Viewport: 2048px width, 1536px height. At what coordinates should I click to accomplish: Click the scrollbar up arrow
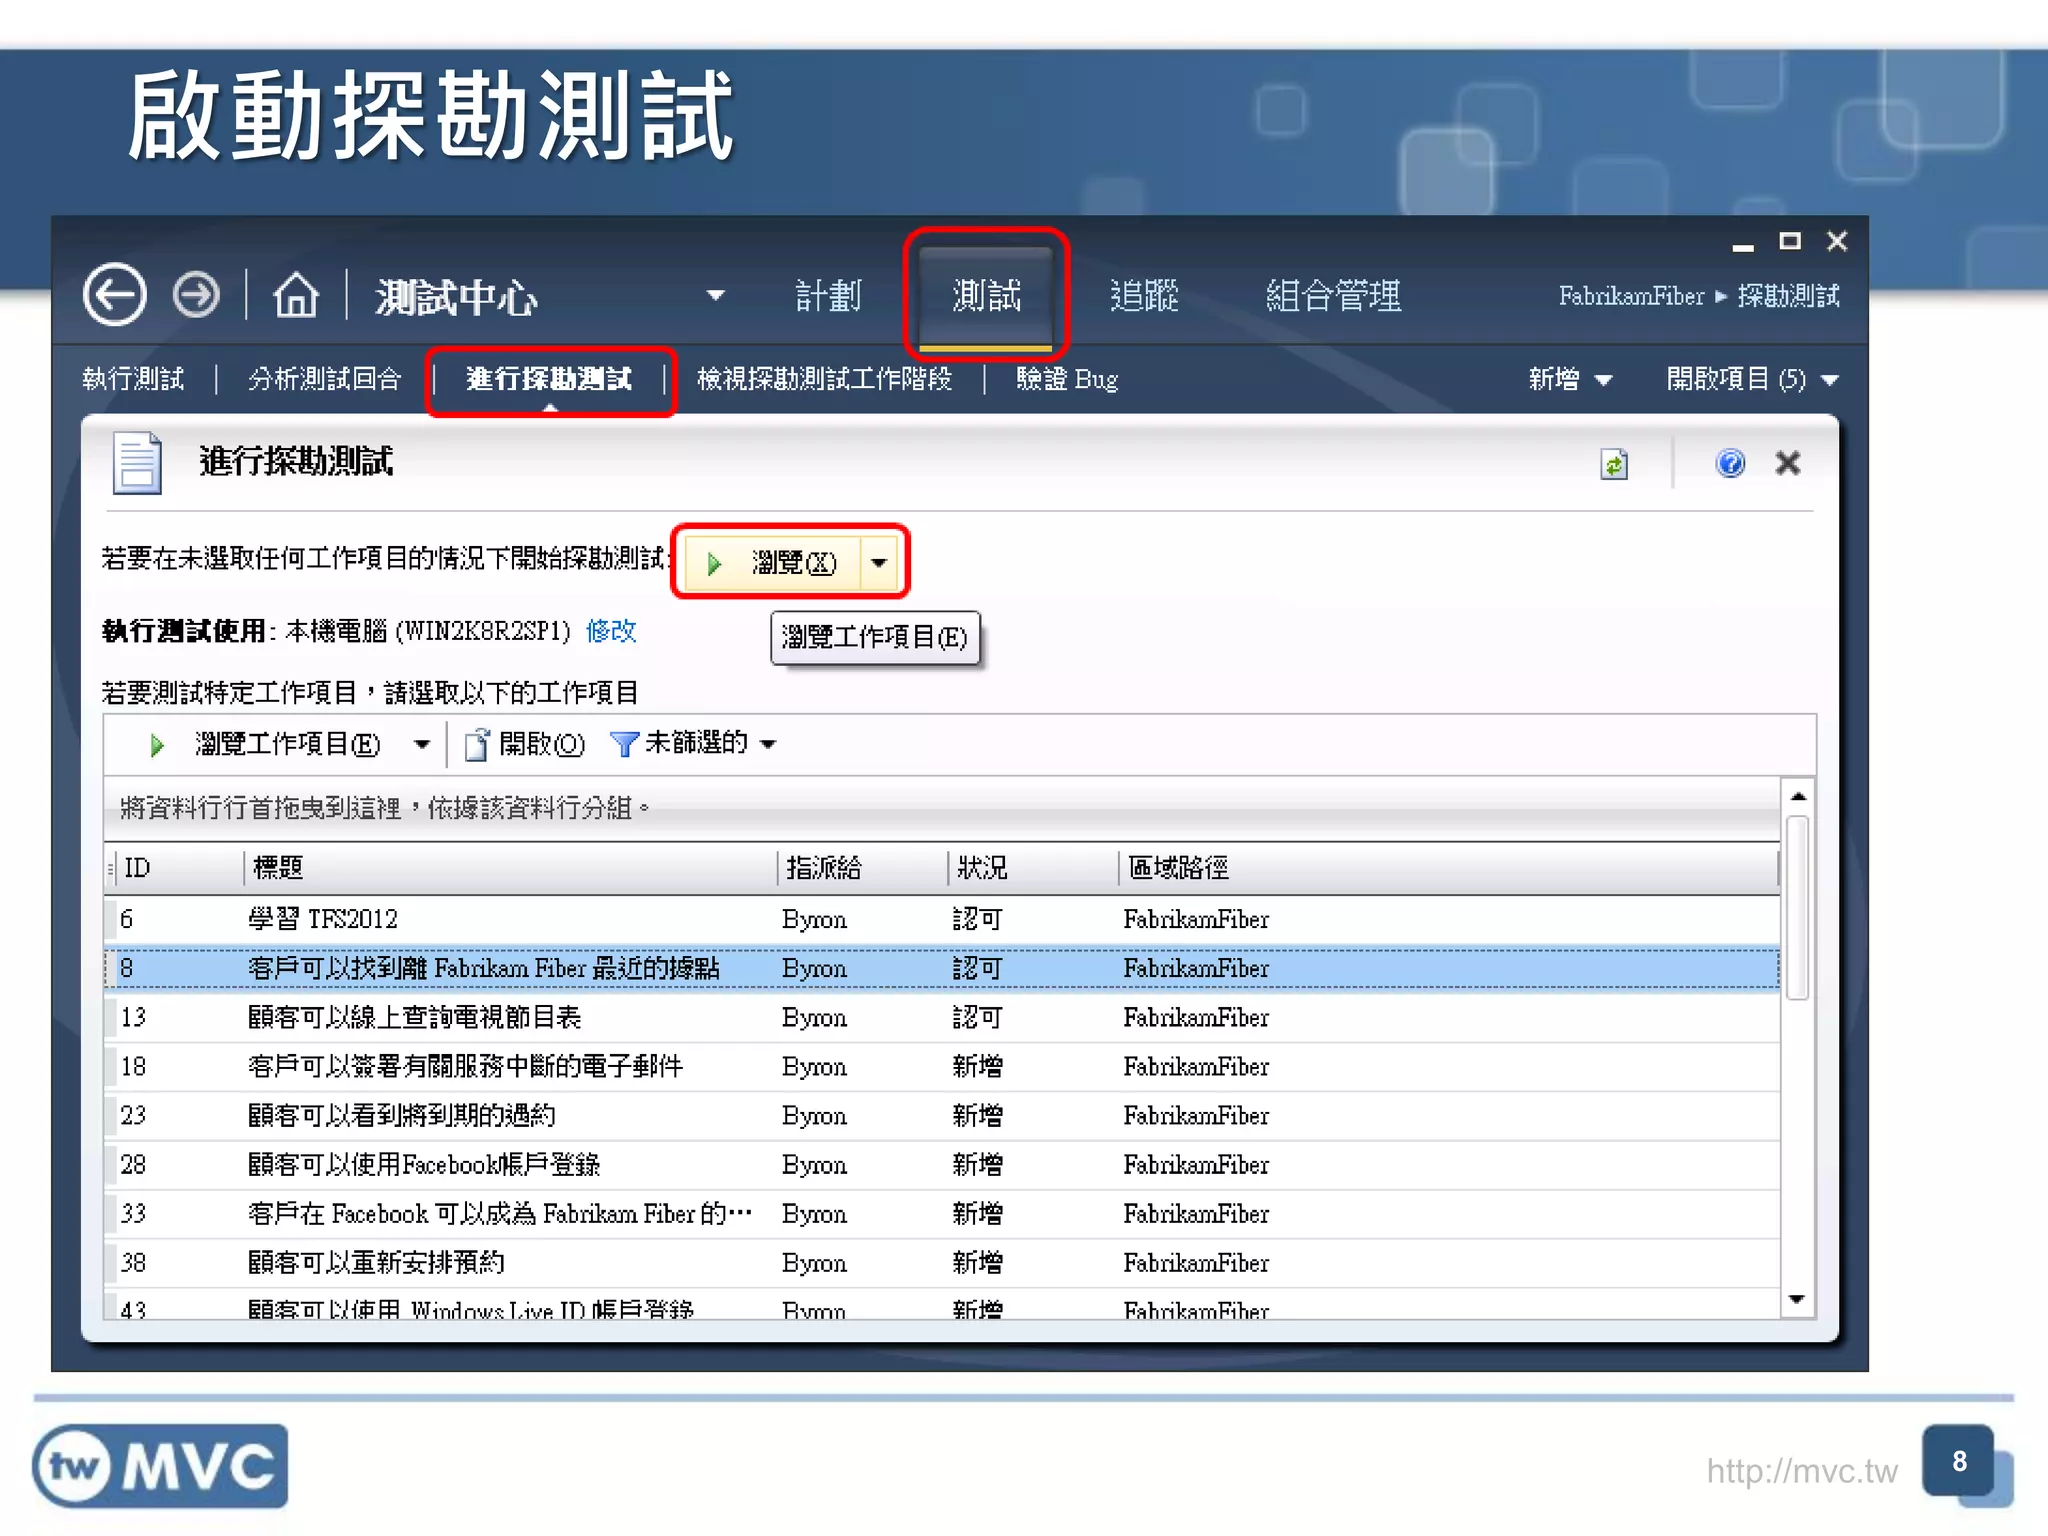pos(1798,796)
